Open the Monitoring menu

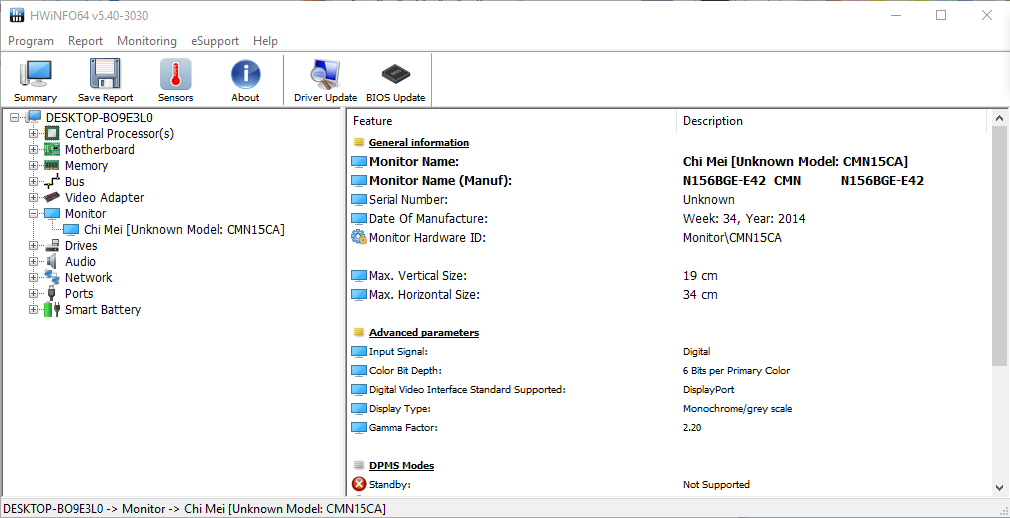147,41
